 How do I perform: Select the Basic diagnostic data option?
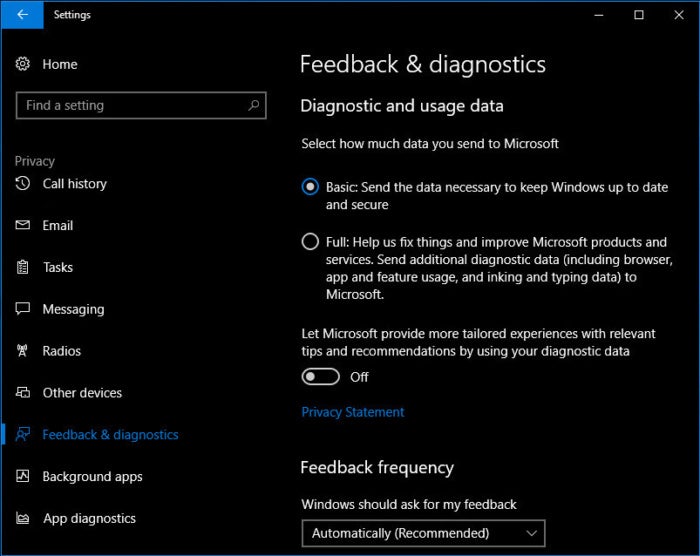click(x=310, y=187)
